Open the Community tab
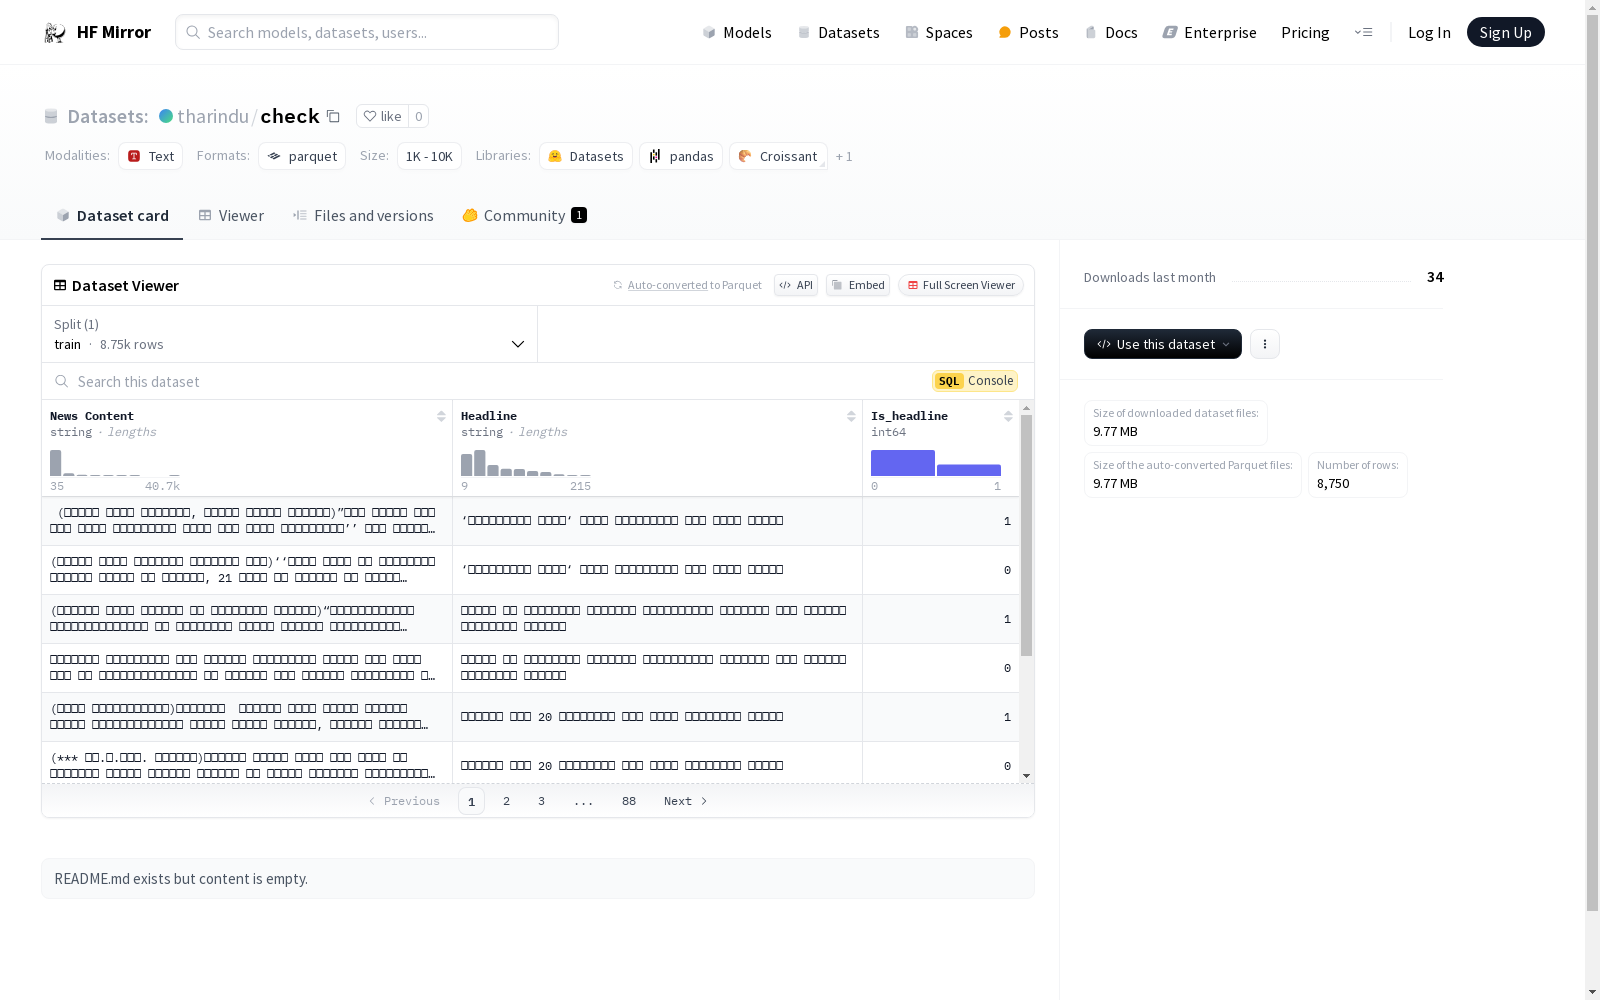 click(524, 216)
